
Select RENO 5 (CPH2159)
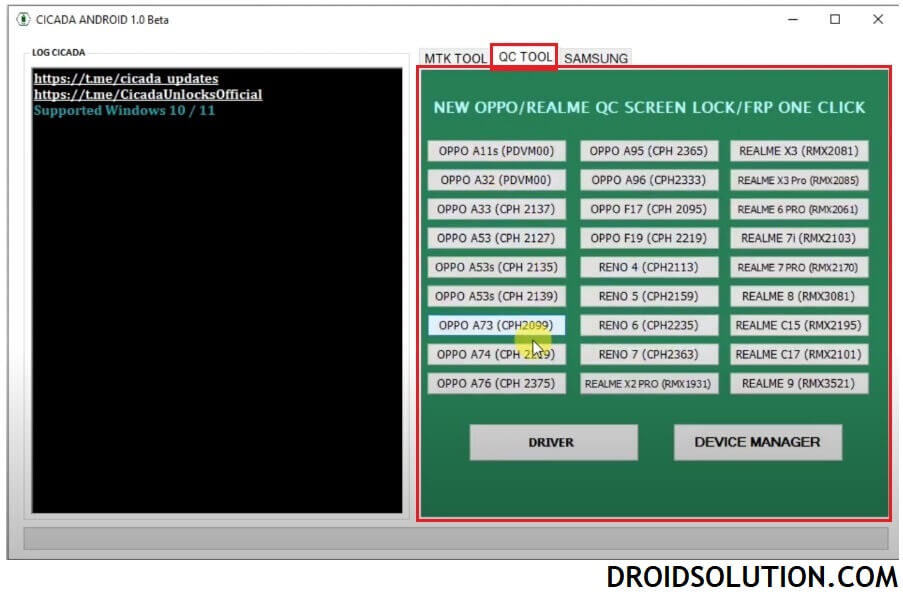click(x=649, y=296)
